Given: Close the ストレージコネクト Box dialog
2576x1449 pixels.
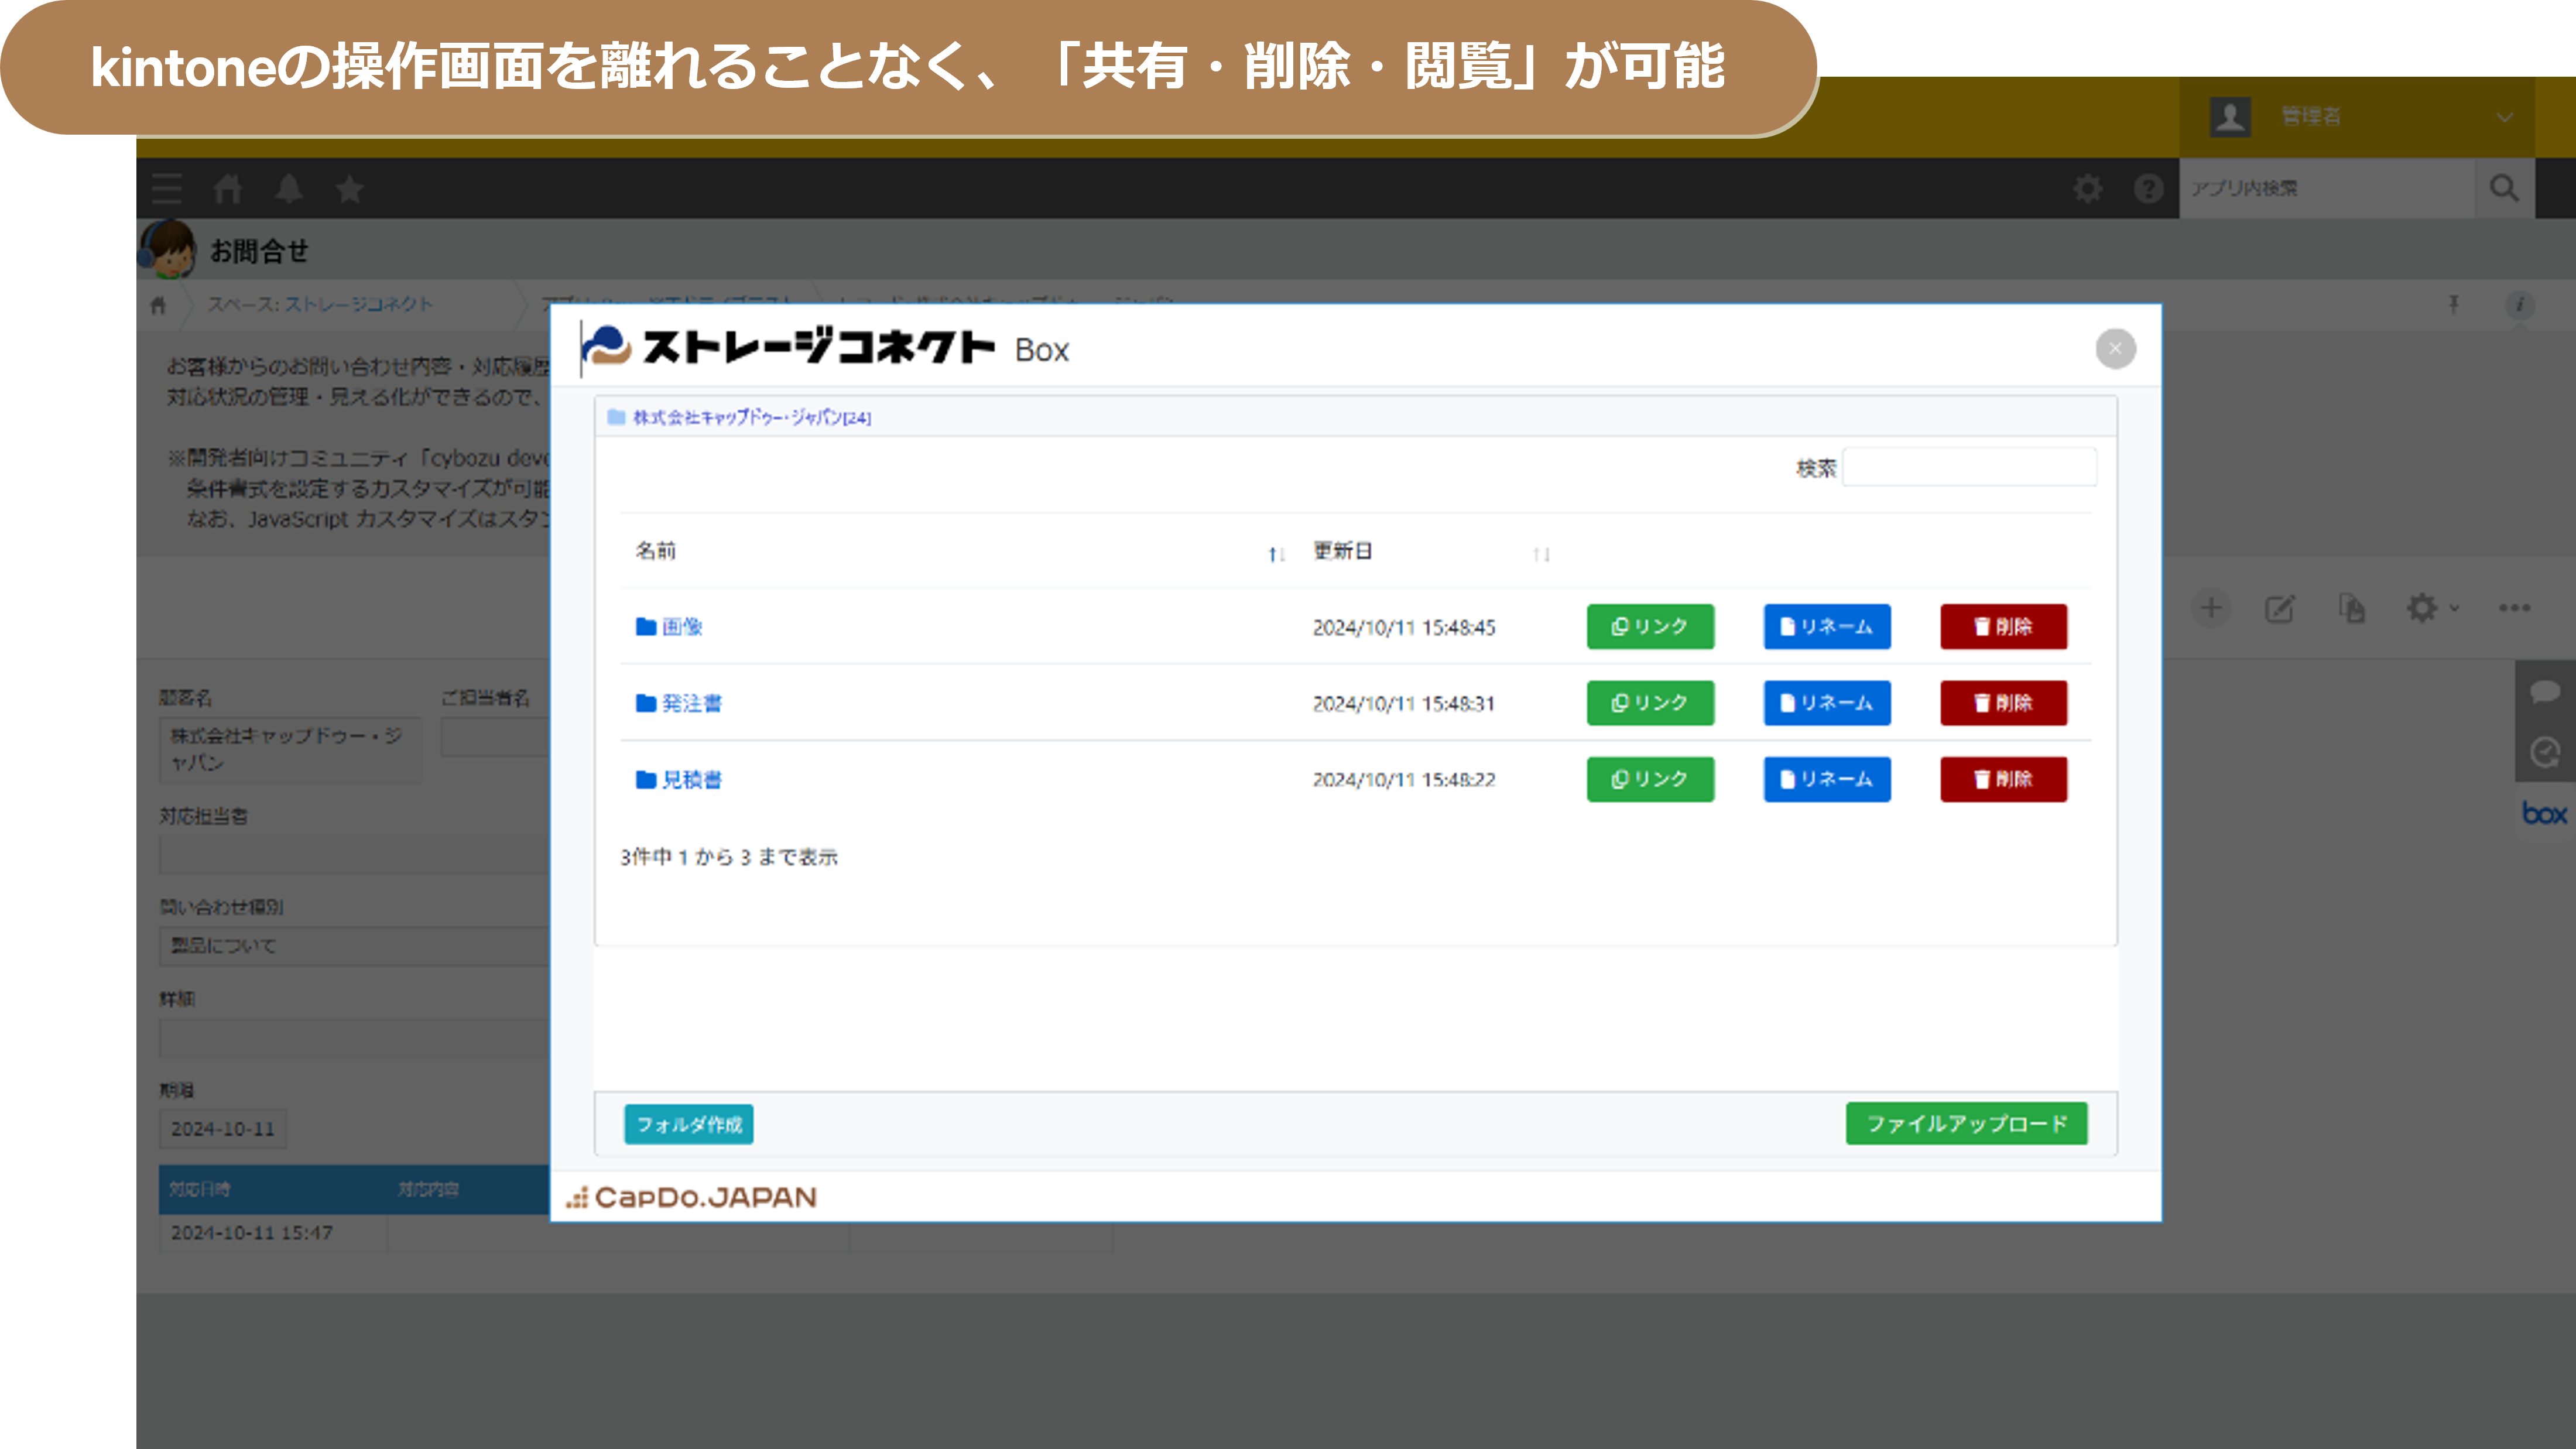Looking at the screenshot, I should 2115,349.
